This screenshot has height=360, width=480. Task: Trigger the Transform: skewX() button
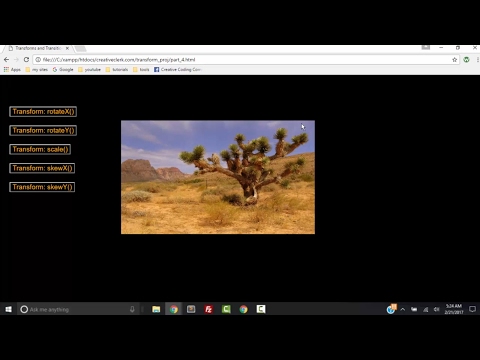(x=42, y=168)
